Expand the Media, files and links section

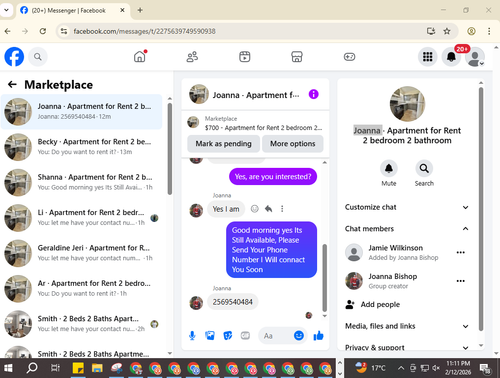(407, 326)
